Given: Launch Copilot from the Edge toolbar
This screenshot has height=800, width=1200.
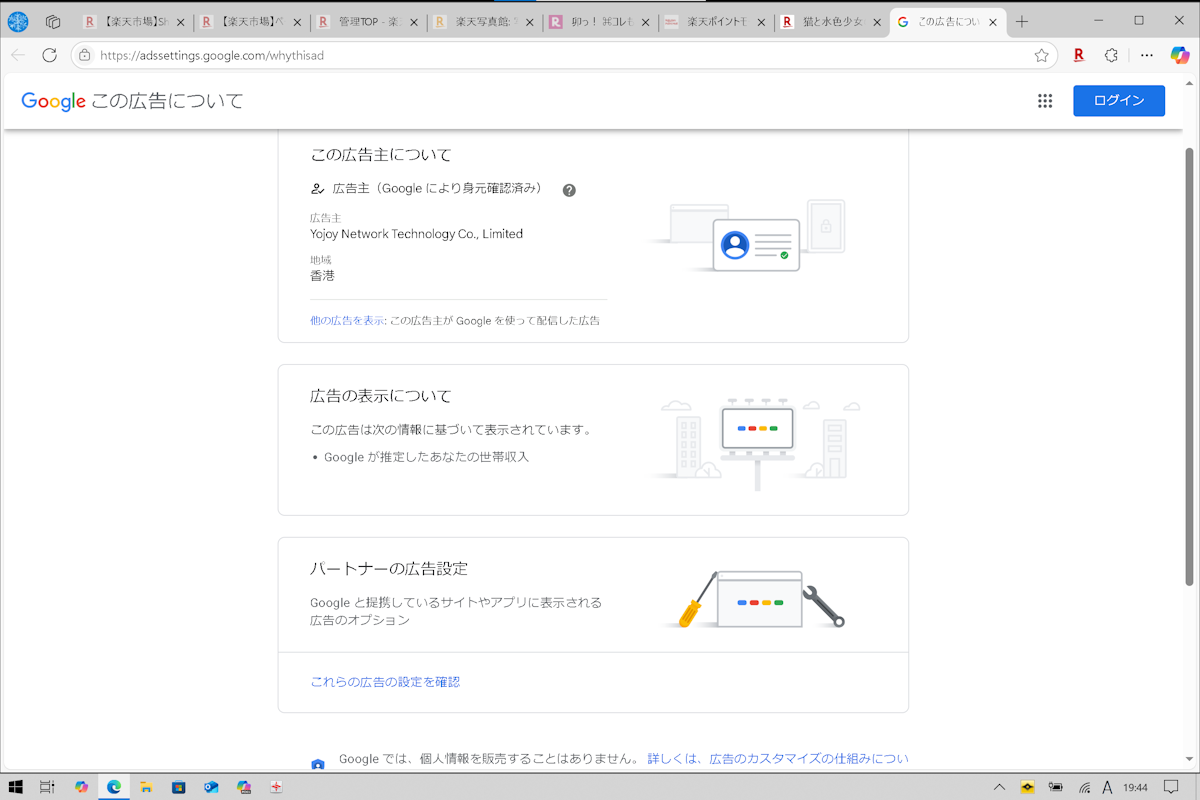Looking at the screenshot, I should [x=1180, y=56].
